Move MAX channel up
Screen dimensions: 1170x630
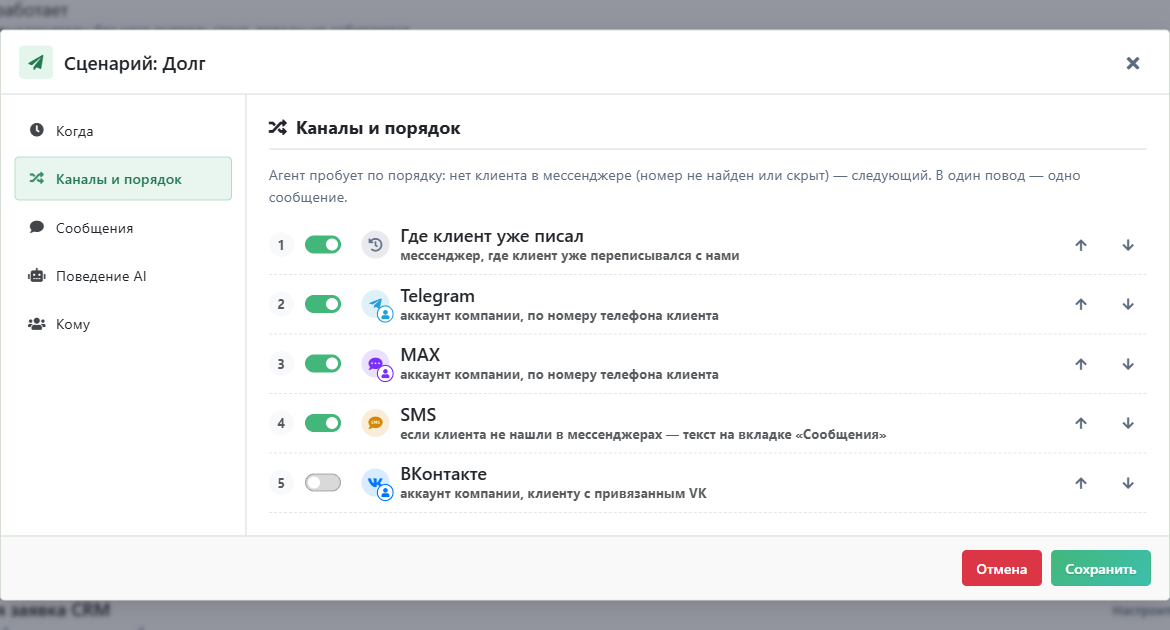click(1080, 364)
